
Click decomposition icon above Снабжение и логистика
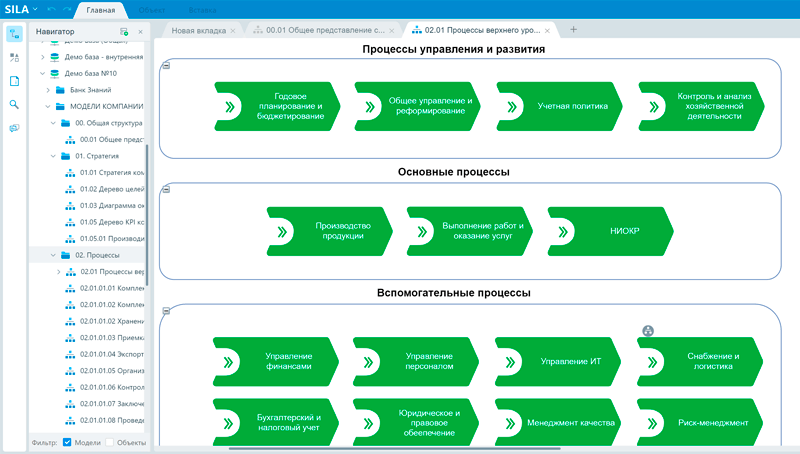[x=648, y=331]
